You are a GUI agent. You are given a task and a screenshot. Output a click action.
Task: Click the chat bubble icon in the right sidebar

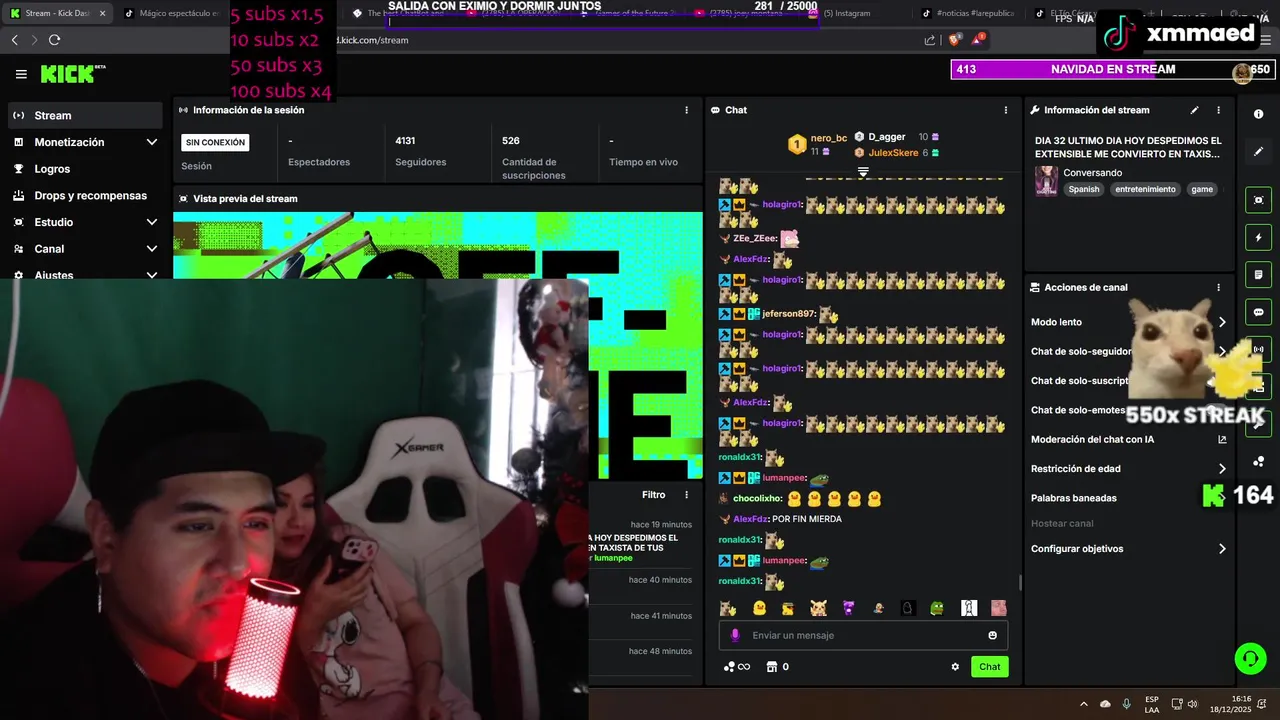pos(1259,312)
